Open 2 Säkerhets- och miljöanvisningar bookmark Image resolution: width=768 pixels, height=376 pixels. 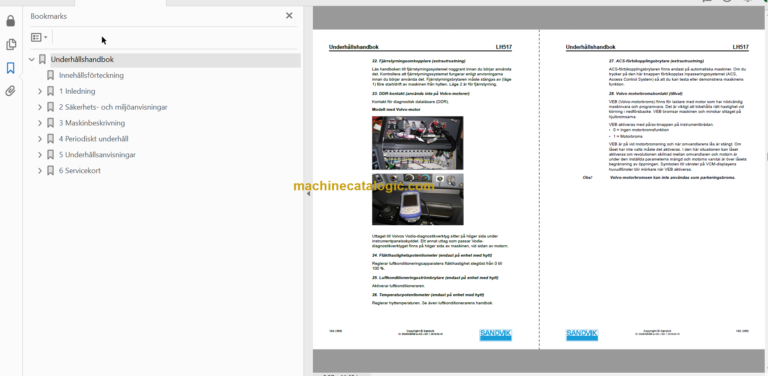113,107
